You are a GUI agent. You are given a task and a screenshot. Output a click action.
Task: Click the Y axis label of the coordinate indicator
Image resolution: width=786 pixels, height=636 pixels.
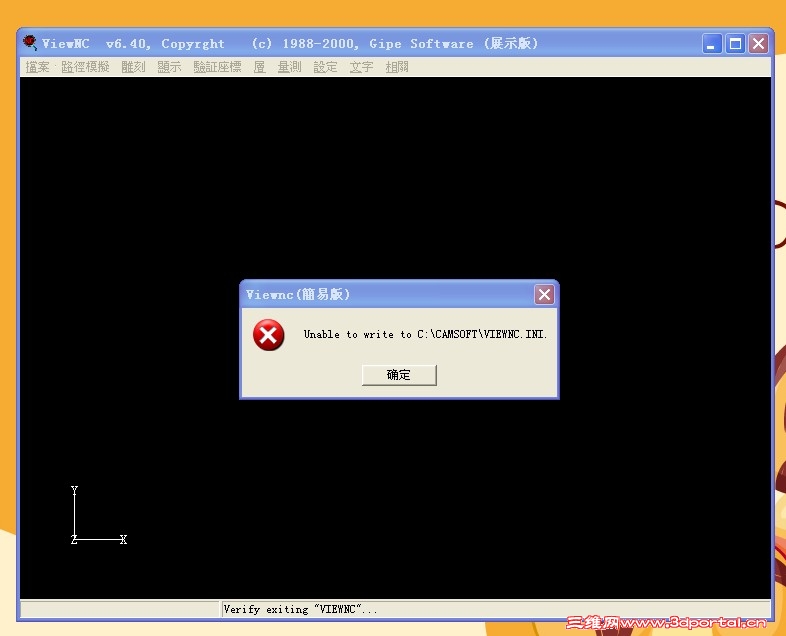(x=74, y=490)
